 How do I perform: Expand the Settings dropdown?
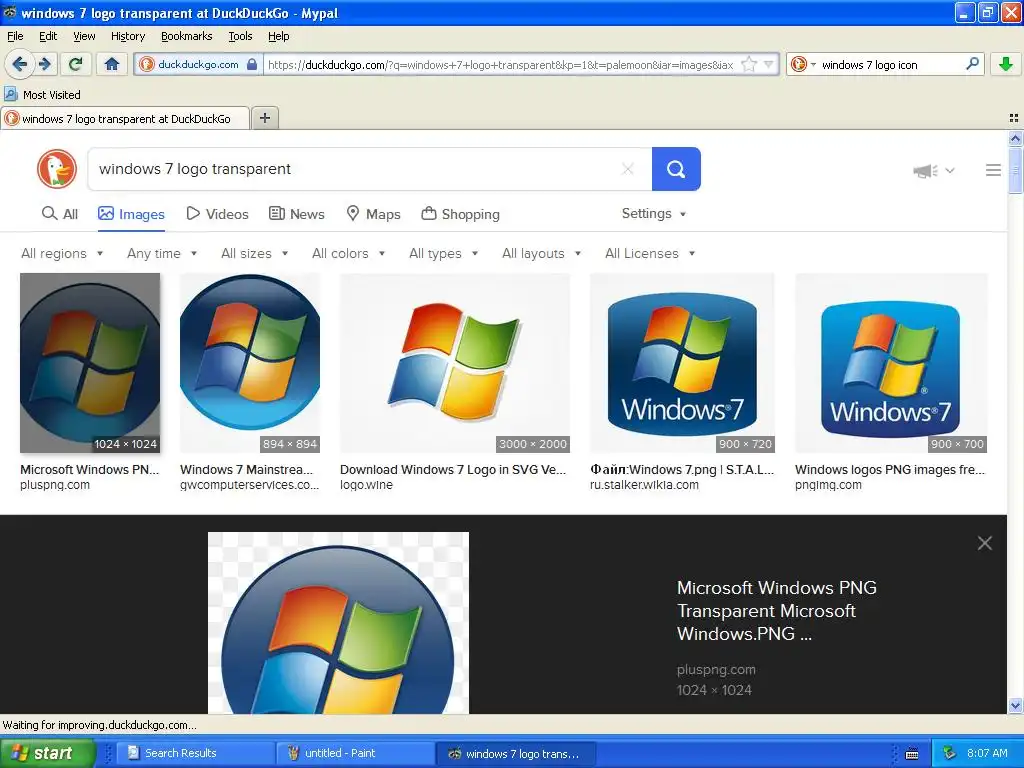[654, 214]
